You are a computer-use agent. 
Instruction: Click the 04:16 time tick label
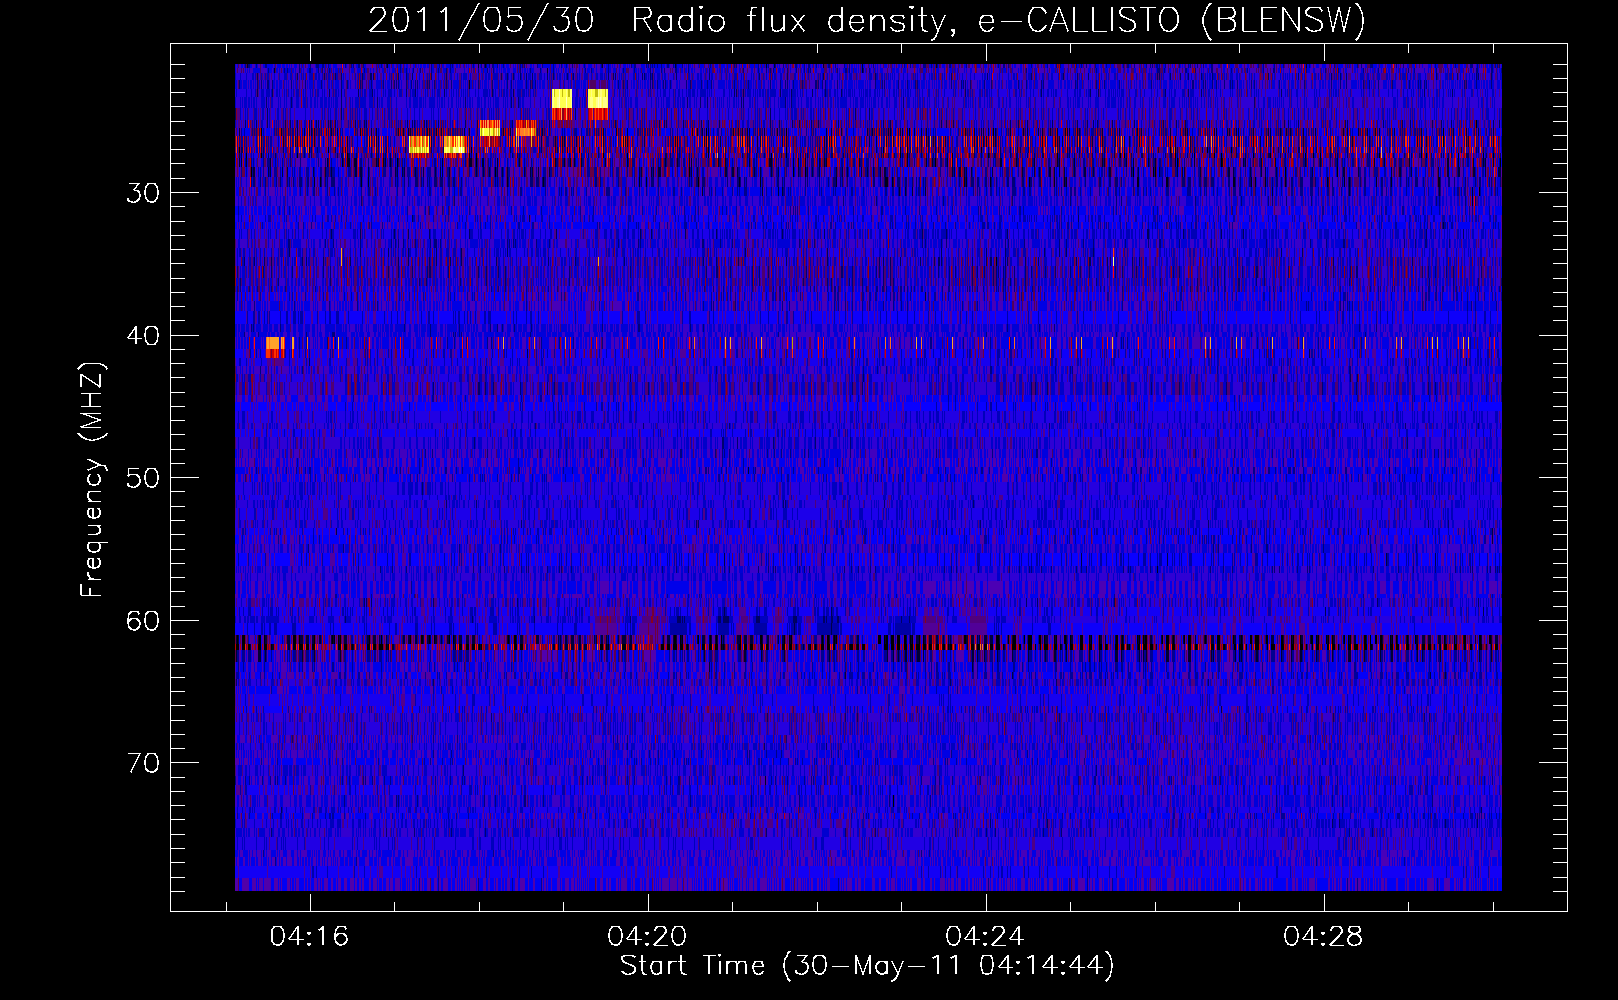pyautogui.click(x=309, y=937)
